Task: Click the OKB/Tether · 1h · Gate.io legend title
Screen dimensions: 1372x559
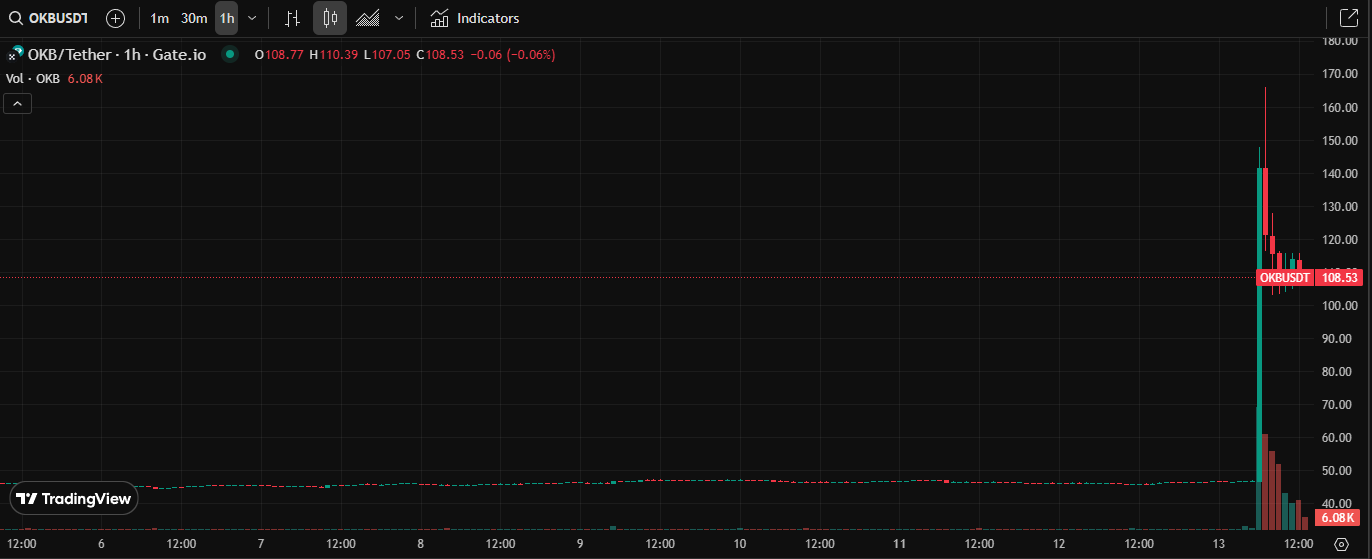Action: [x=117, y=54]
